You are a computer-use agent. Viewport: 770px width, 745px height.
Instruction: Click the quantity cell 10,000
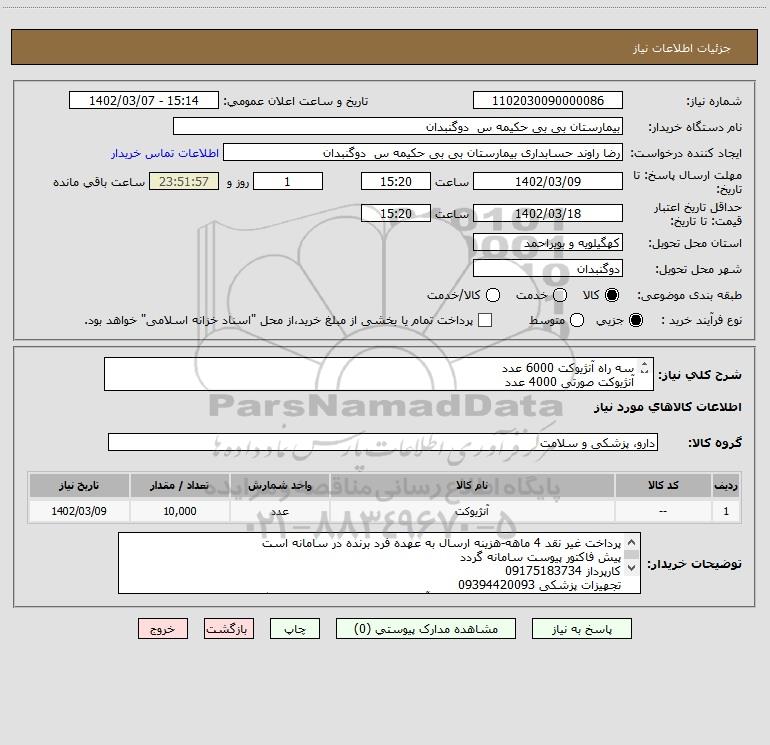tap(179, 511)
